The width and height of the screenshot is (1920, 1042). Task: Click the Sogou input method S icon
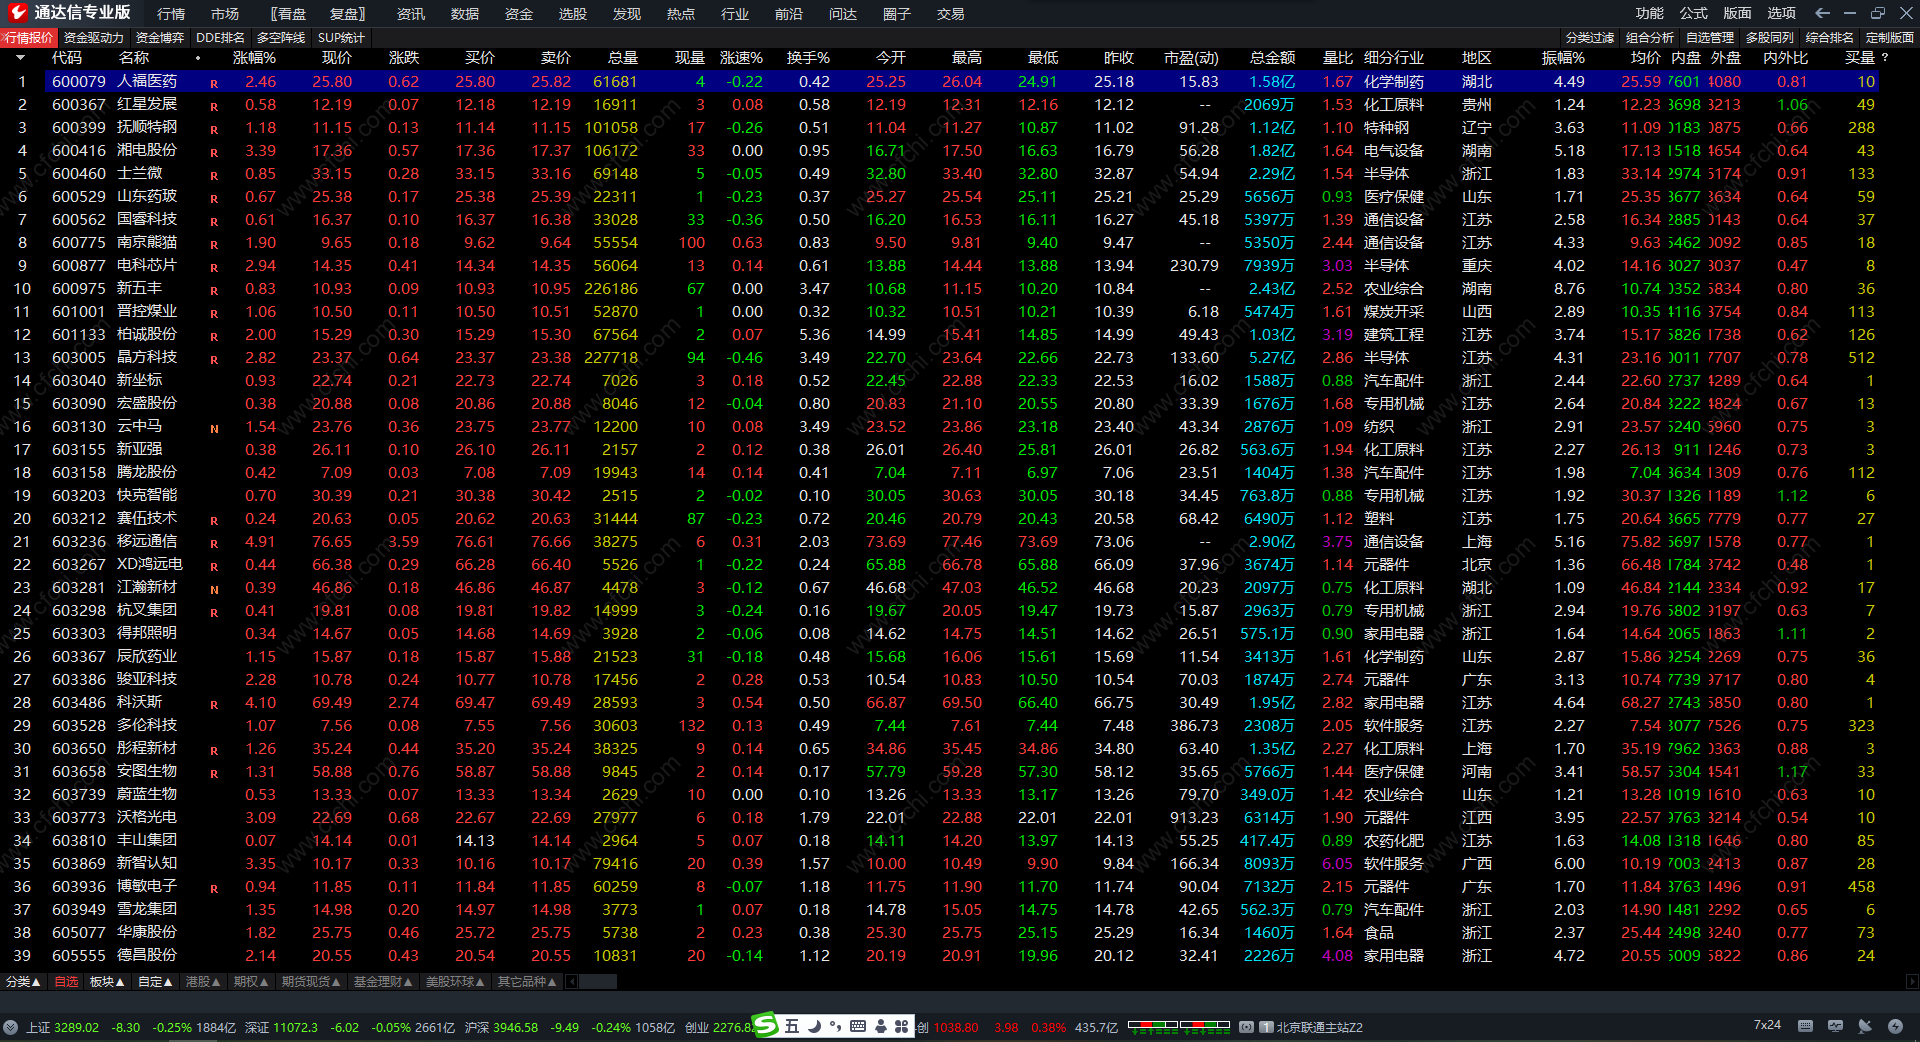766,1025
